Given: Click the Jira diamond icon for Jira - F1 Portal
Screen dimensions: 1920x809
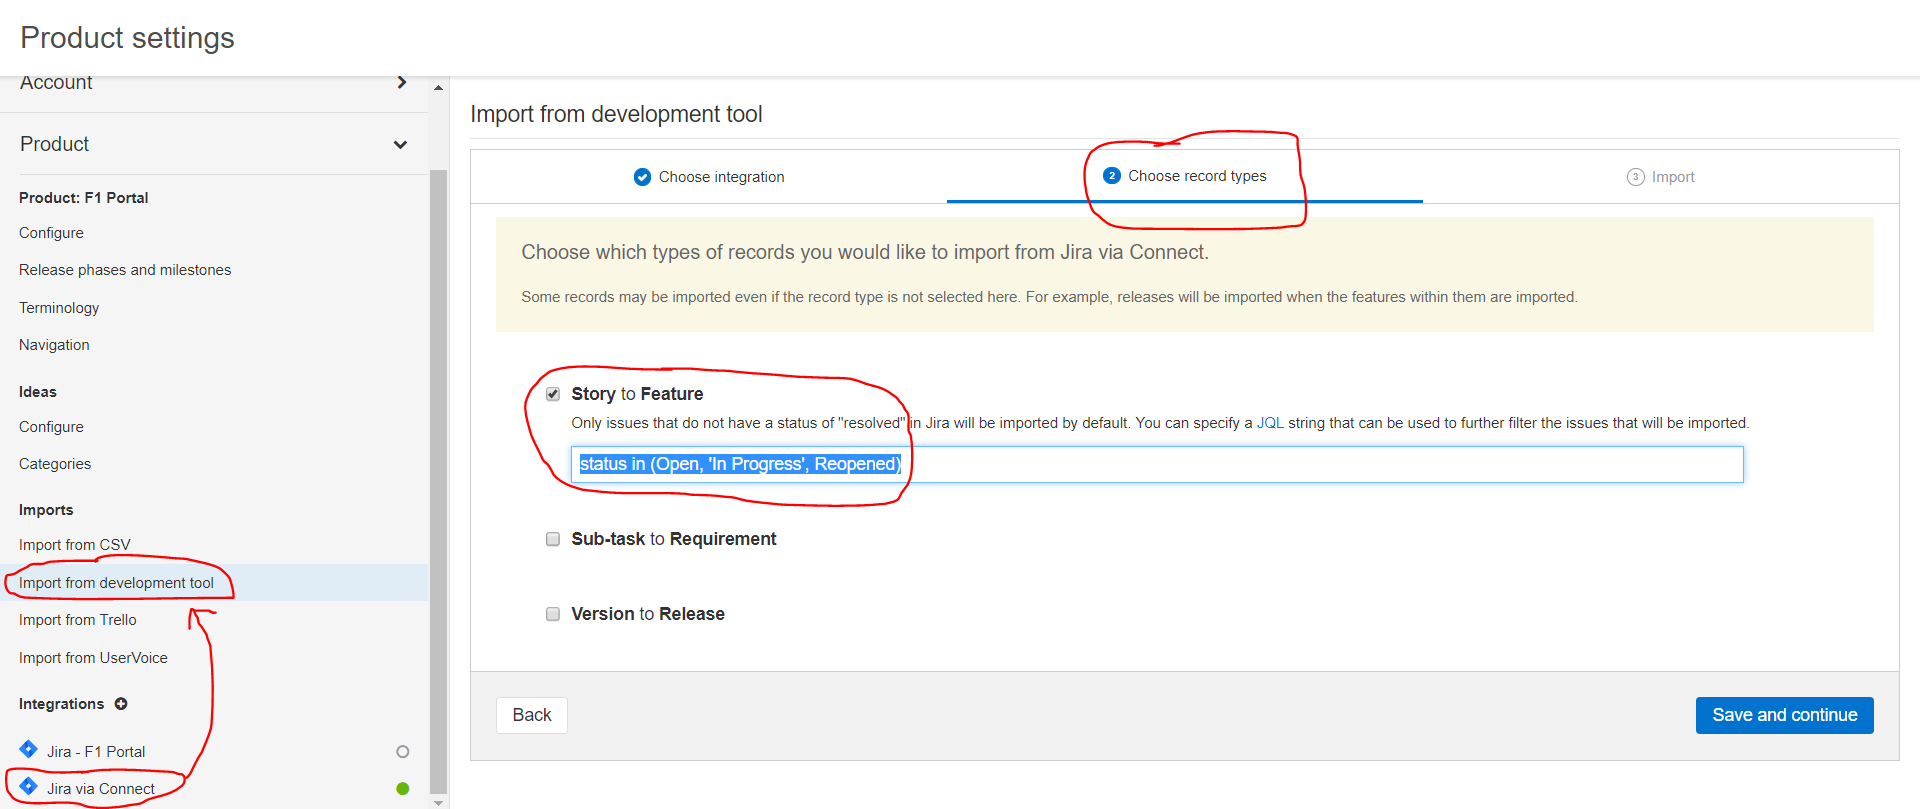Looking at the screenshot, I should coord(29,749).
